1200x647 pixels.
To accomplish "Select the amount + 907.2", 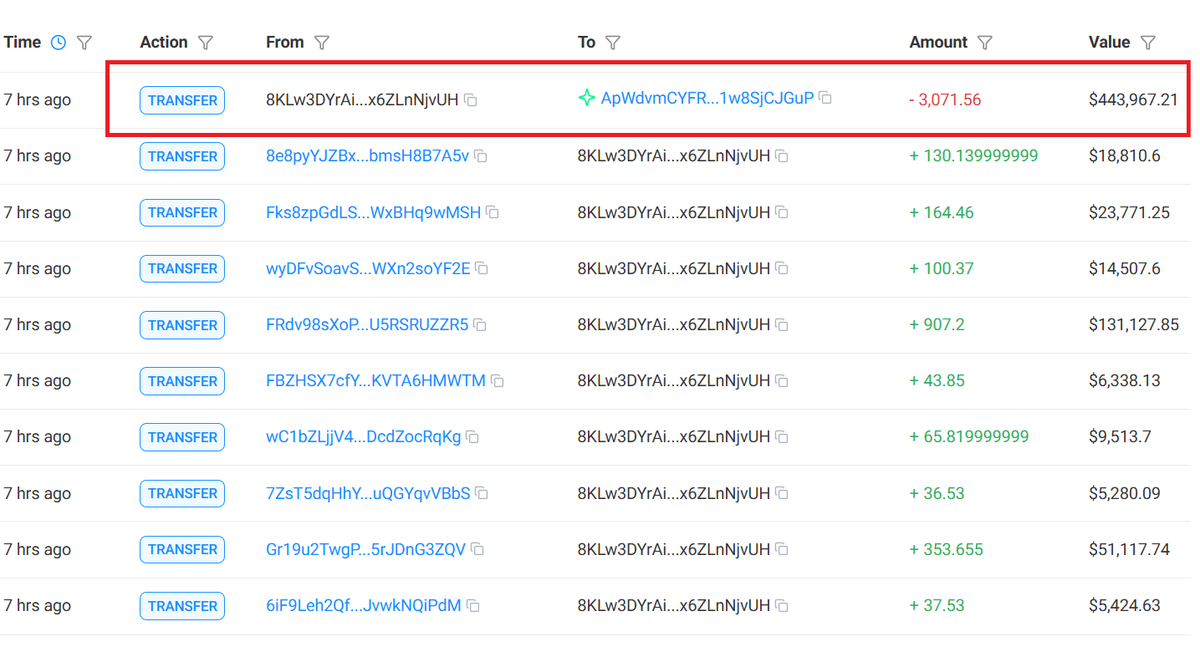I will click(937, 325).
